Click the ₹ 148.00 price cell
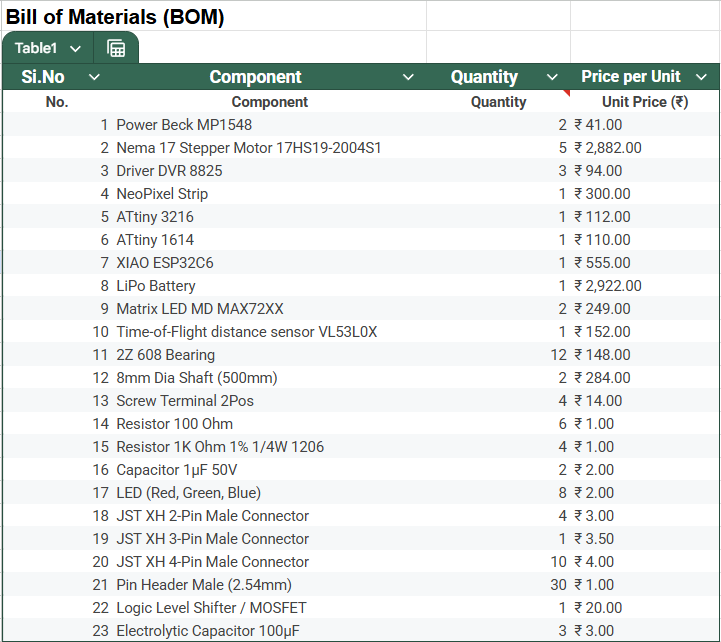The height and width of the screenshot is (642, 721). pos(645,355)
